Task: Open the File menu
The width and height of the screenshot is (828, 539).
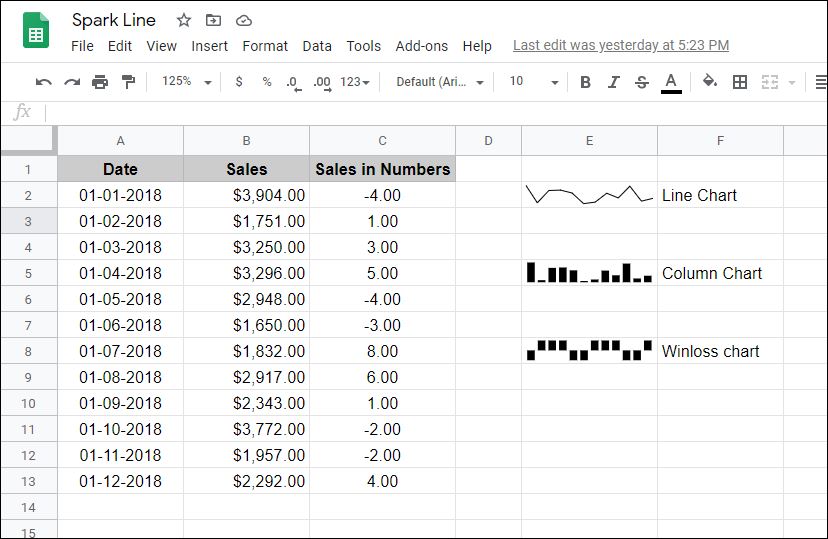Action: click(82, 46)
